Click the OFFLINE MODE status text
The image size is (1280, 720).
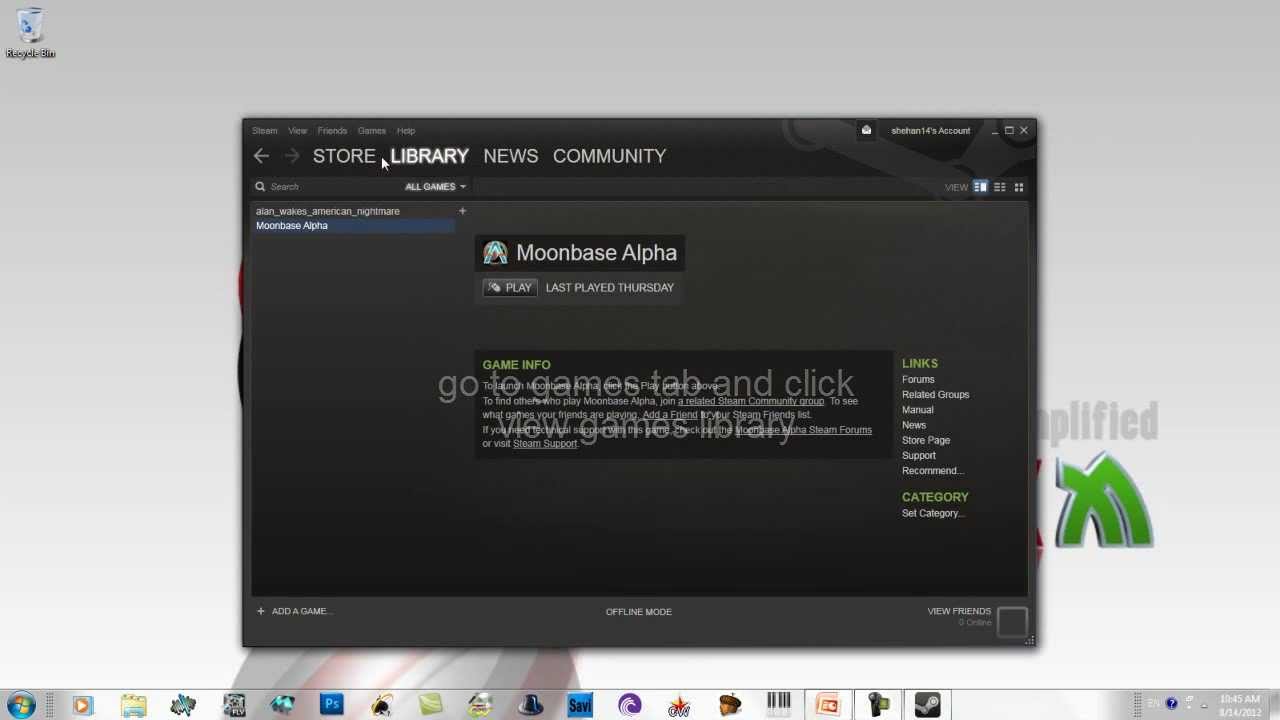(638, 612)
